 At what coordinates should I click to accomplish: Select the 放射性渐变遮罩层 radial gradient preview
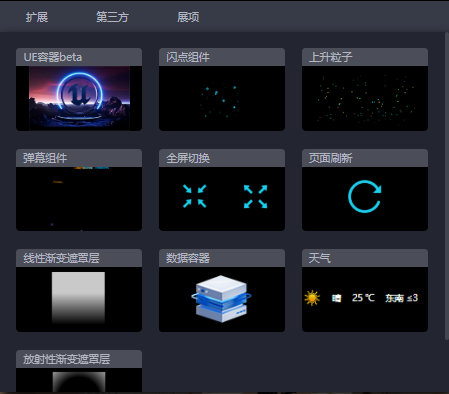[79, 382]
